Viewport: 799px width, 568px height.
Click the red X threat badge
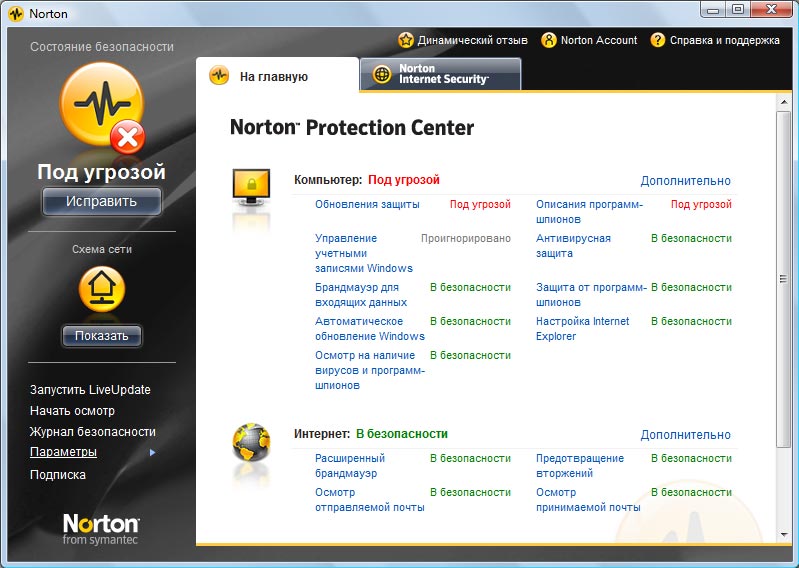click(128, 137)
